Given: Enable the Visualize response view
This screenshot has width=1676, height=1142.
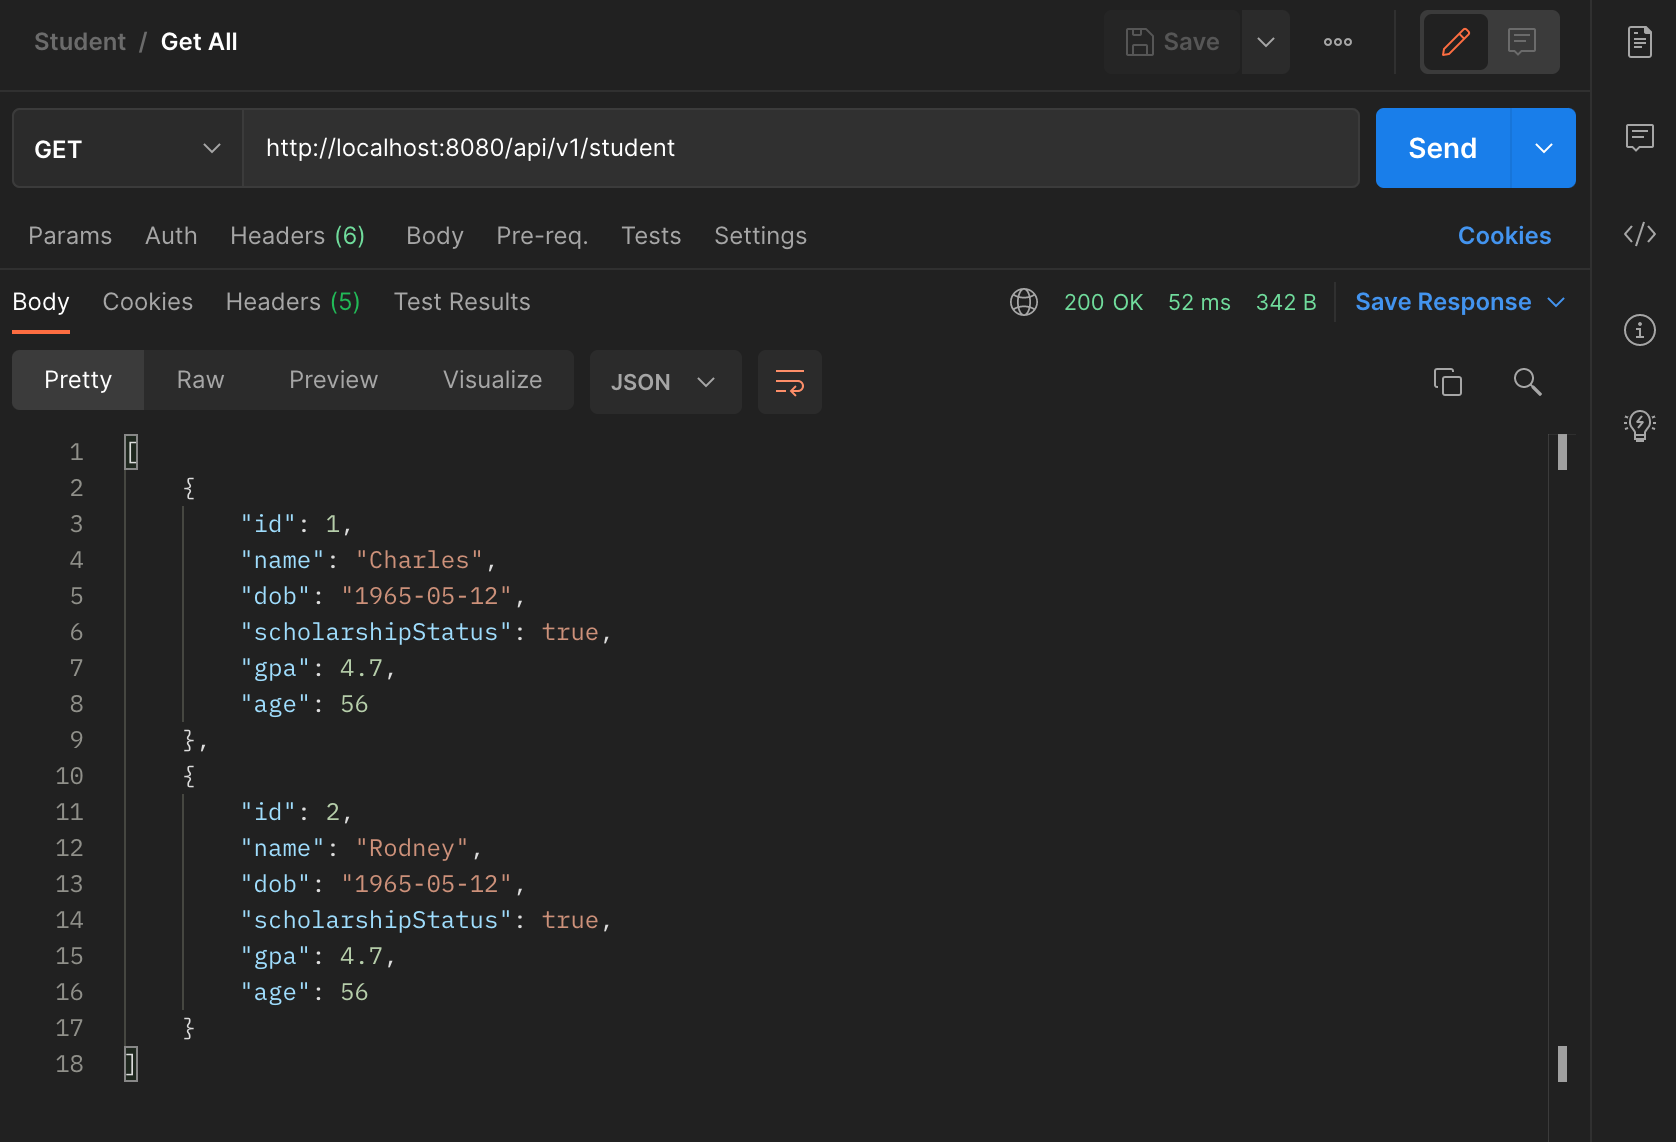Looking at the screenshot, I should tap(491, 380).
